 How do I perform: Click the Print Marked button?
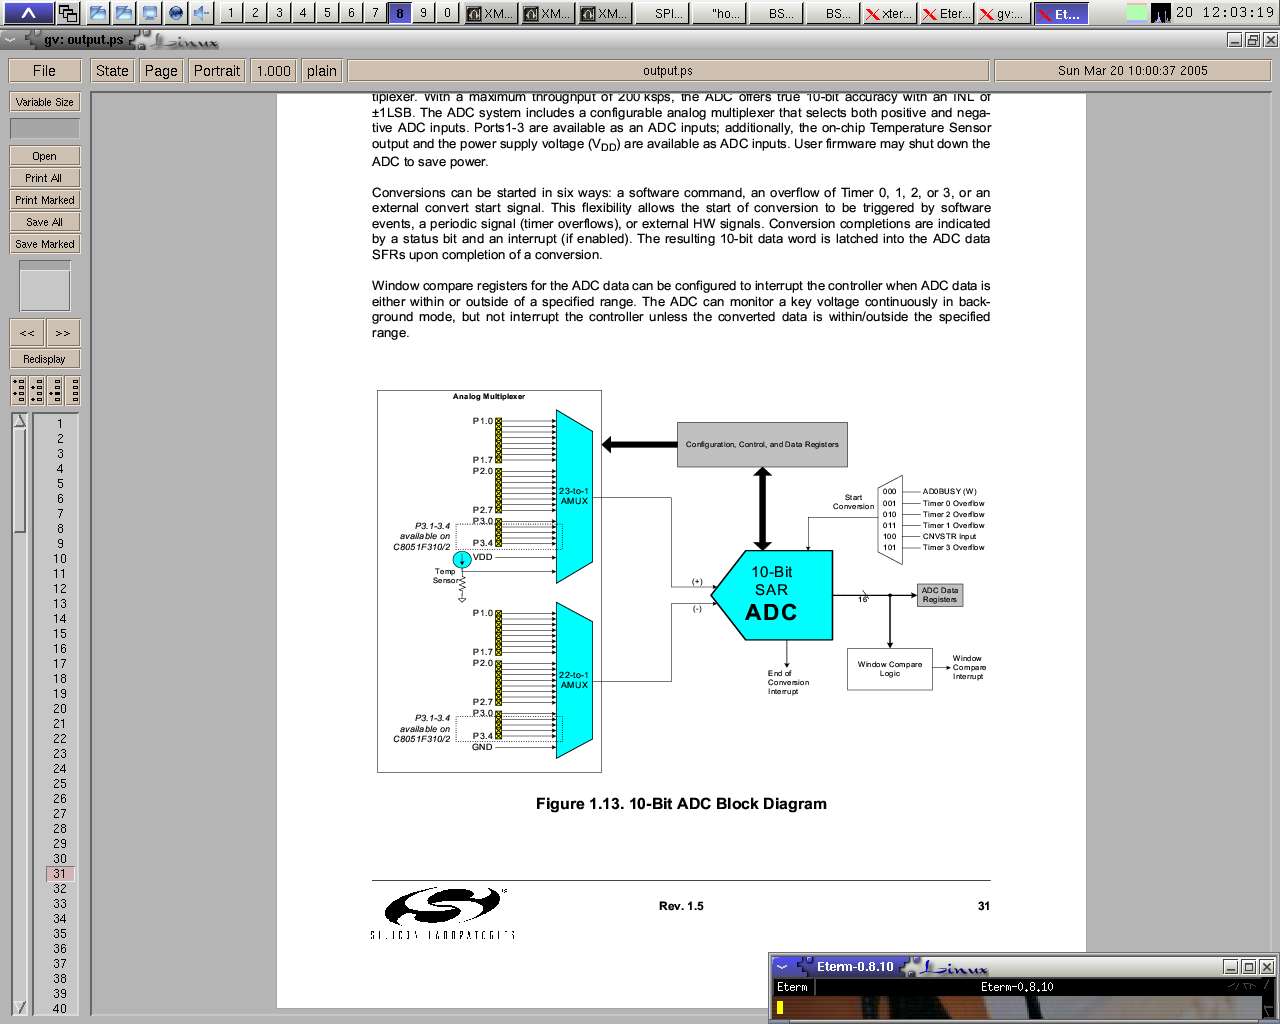(x=45, y=200)
